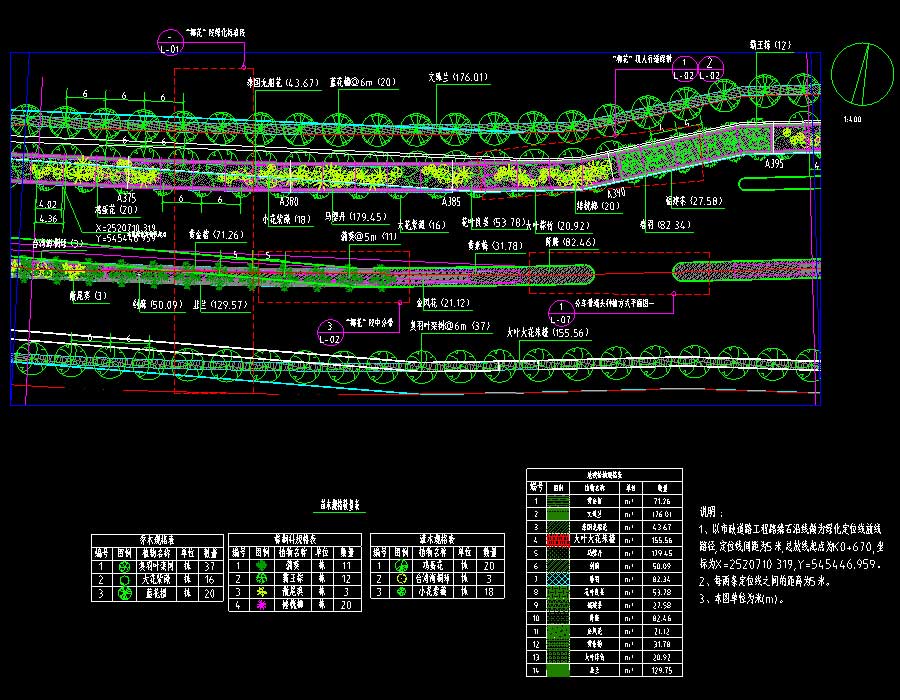900x700 pixels.
Task: Select cell "71.26" in the ground cover table
Action: [662, 501]
